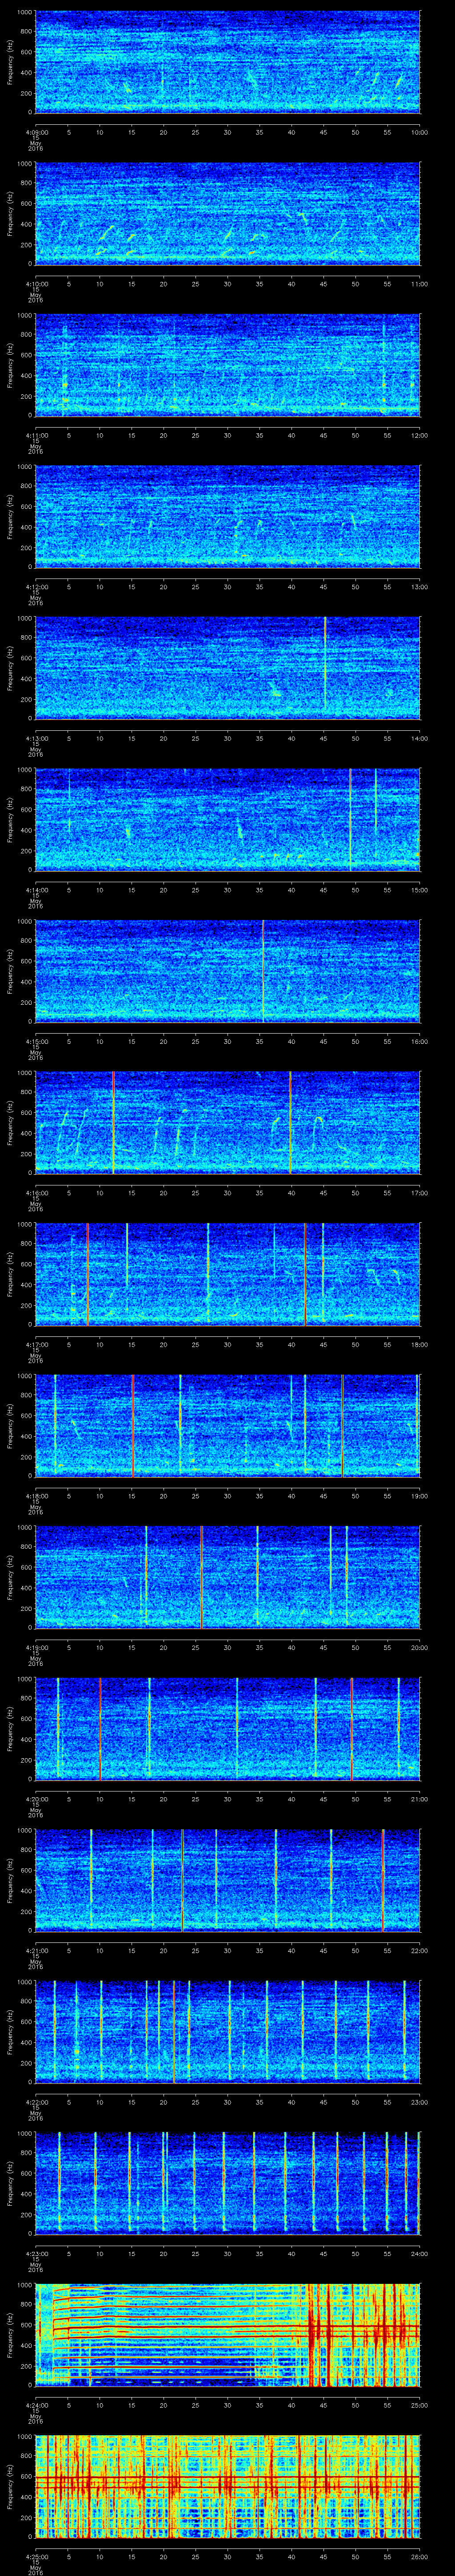
Task: Click the 18:00 end time label
Action: 419,1344
